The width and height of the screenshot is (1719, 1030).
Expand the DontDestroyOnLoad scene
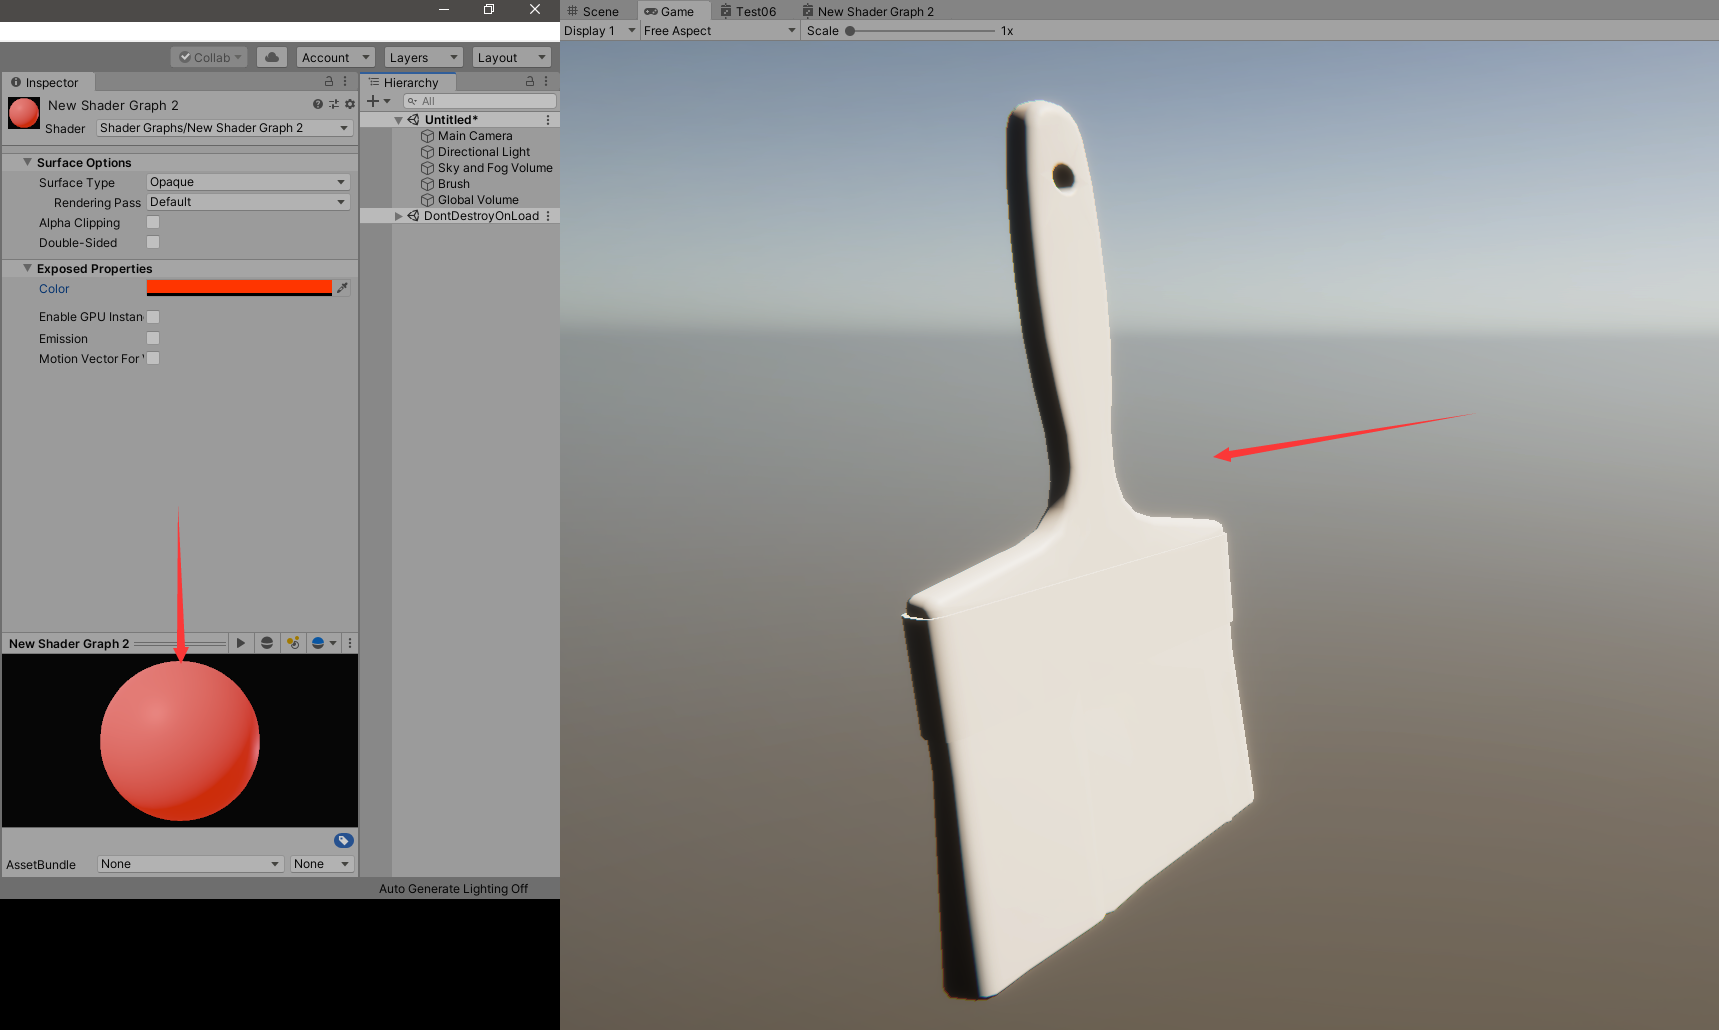pos(398,215)
